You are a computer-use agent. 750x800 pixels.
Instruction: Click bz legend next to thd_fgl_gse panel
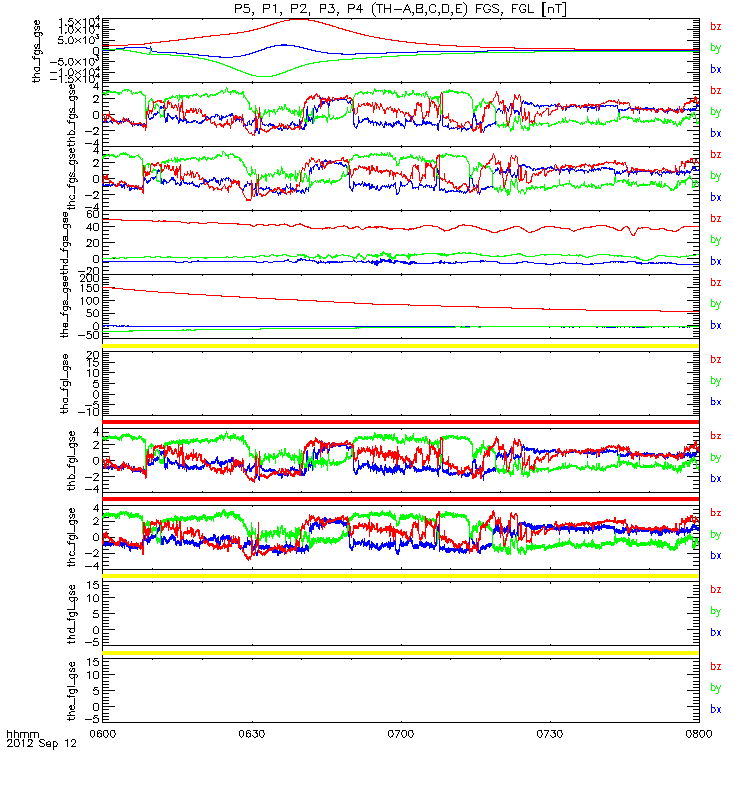click(x=716, y=590)
